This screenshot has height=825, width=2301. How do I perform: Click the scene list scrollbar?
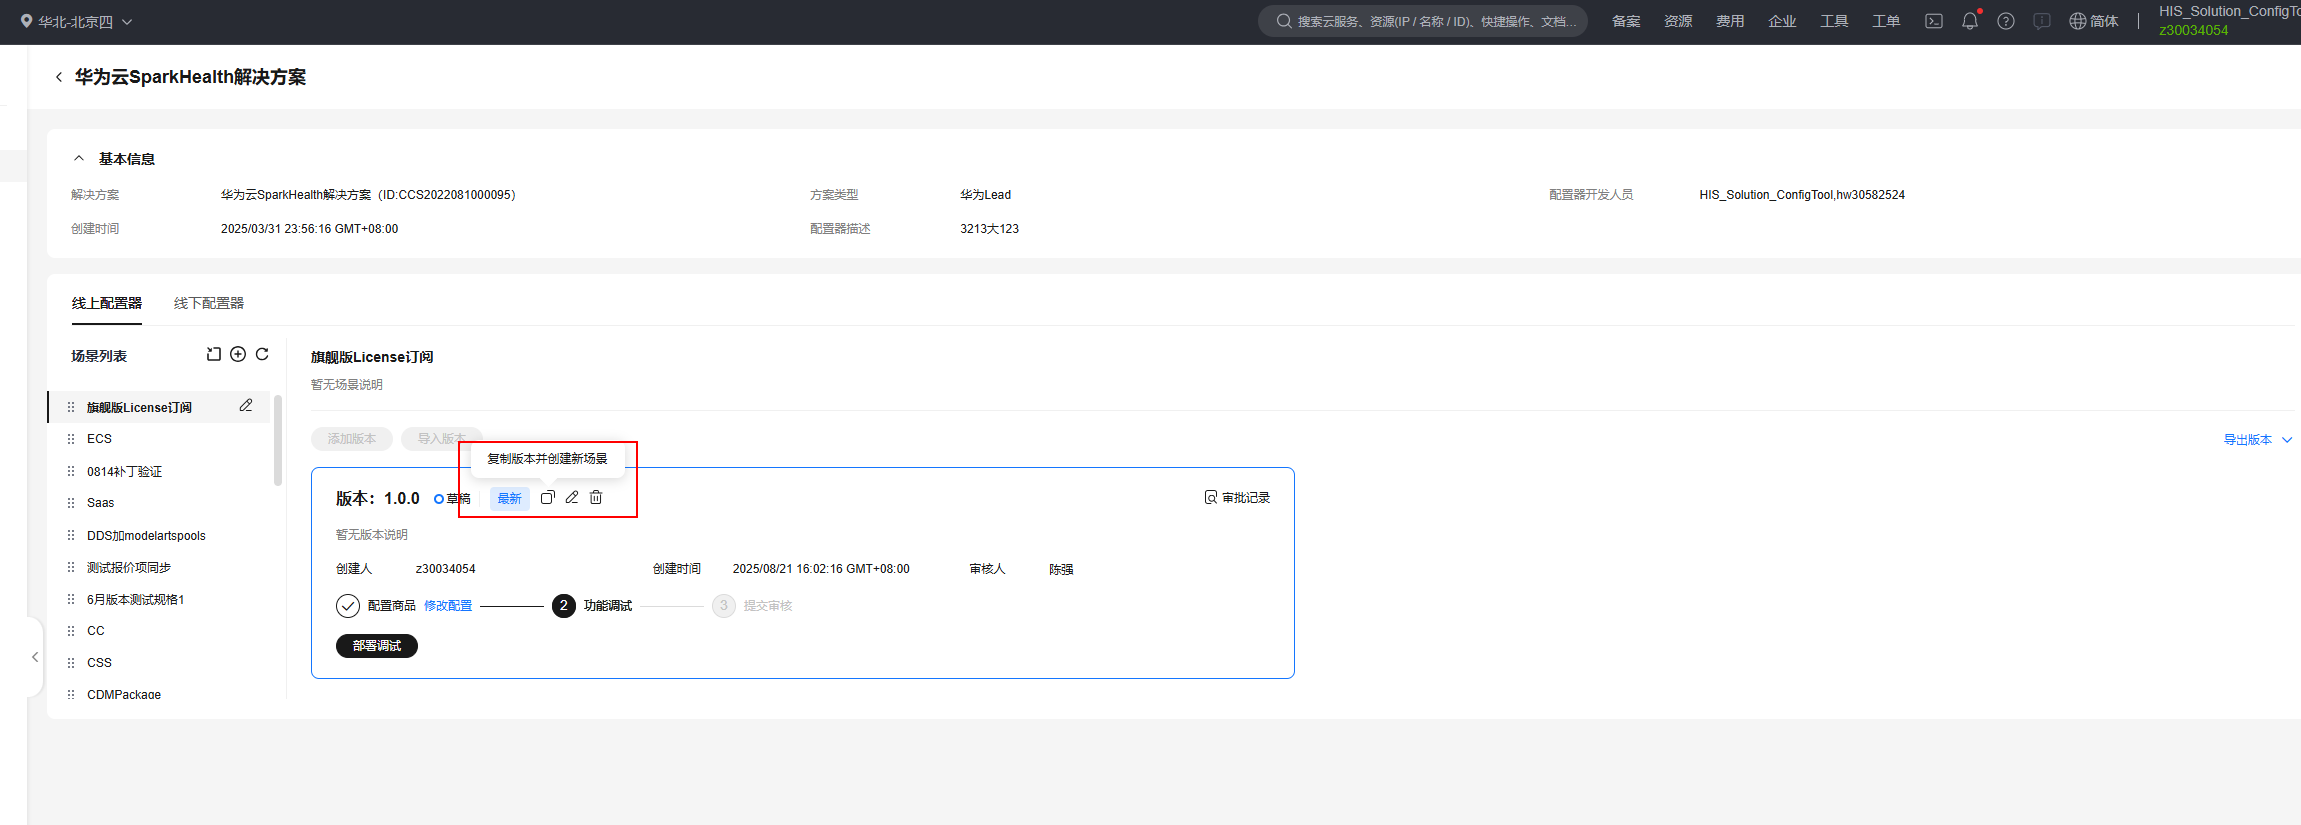click(278, 440)
